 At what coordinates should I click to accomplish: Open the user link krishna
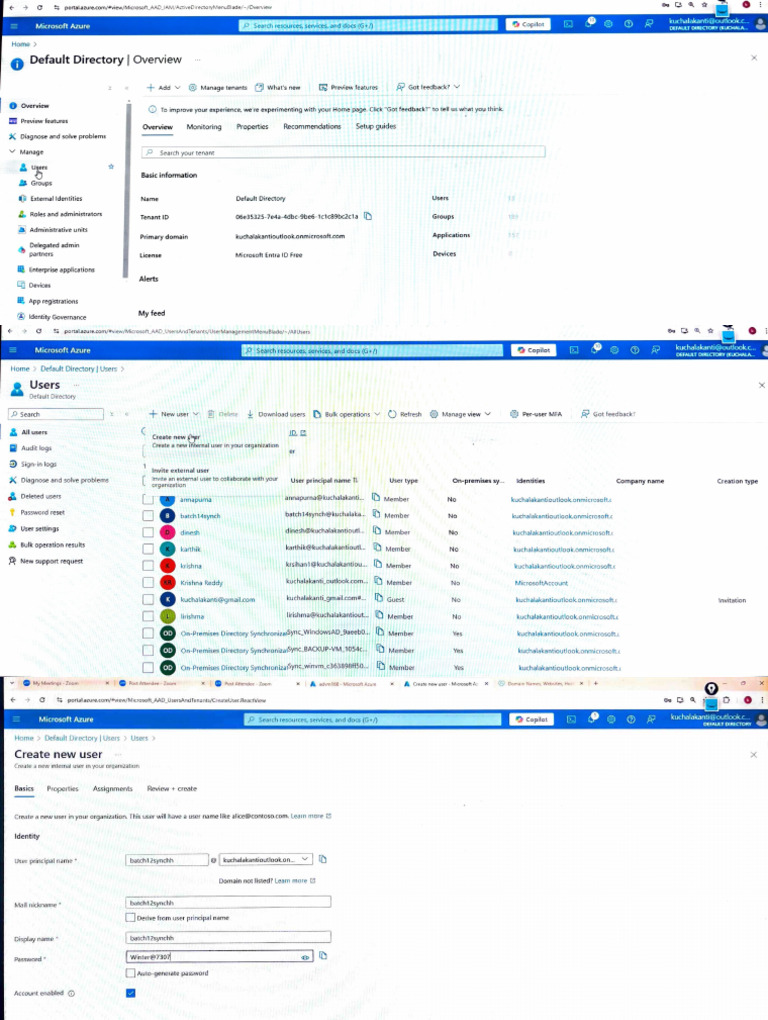[191, 566]
